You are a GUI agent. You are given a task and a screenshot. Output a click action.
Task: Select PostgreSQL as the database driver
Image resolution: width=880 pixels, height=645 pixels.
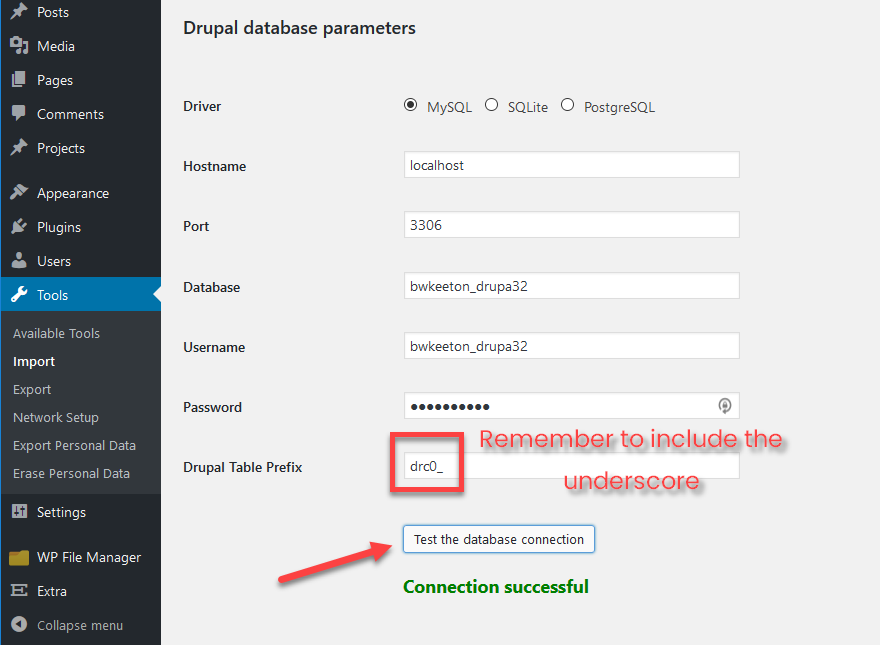pos(567,104)
